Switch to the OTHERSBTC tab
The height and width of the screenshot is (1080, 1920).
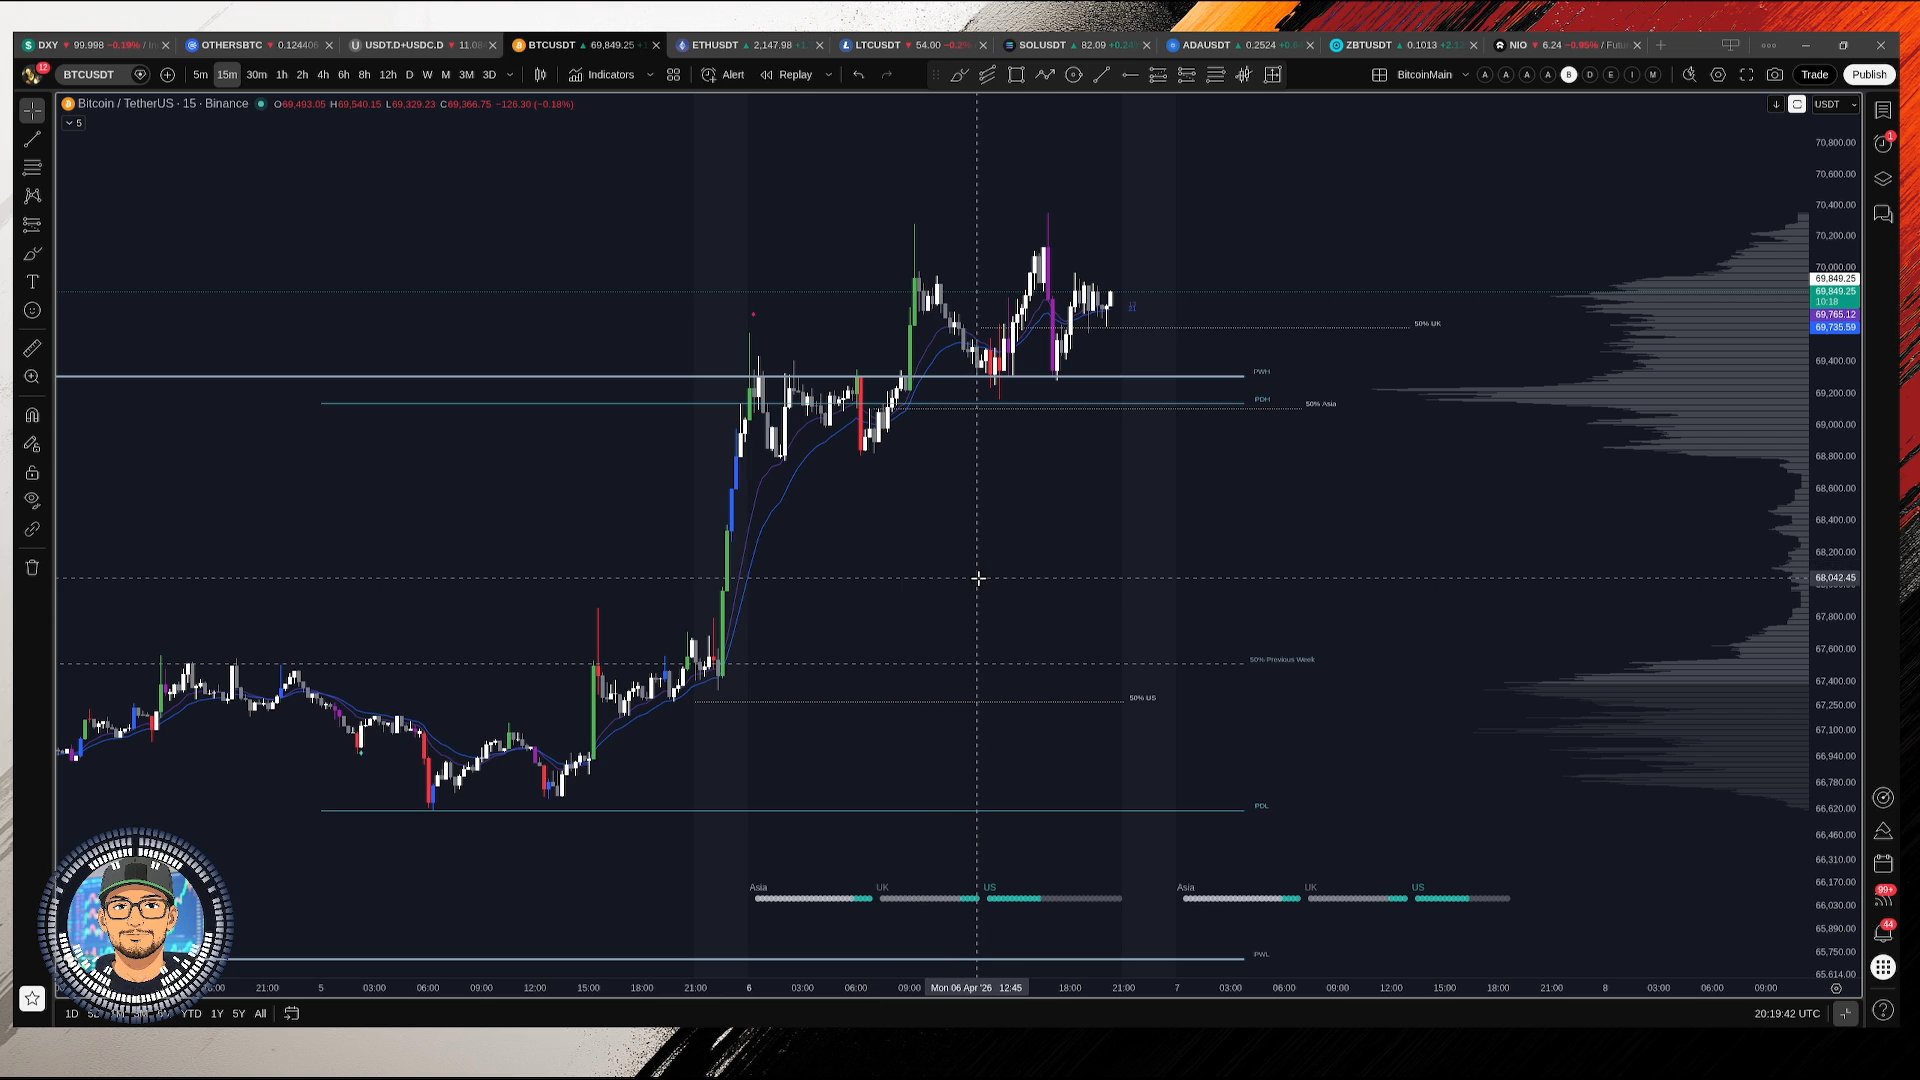click(260, 45)
